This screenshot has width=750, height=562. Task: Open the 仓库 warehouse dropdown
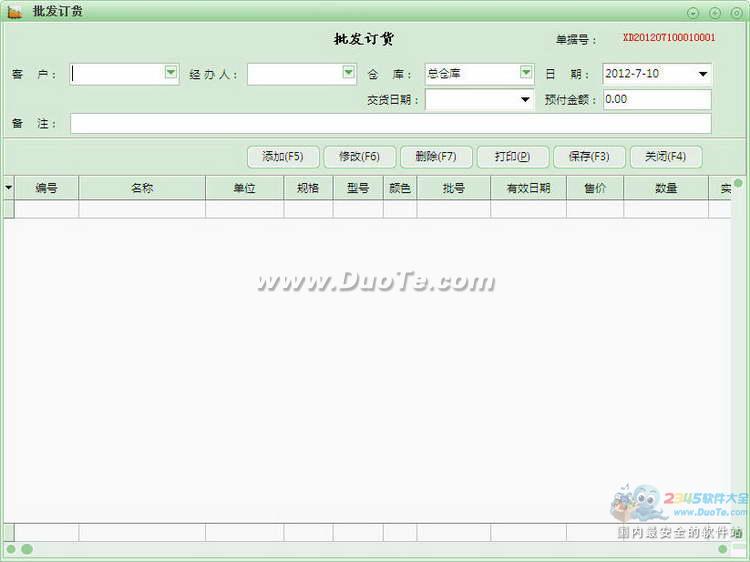tap(526, 73)
